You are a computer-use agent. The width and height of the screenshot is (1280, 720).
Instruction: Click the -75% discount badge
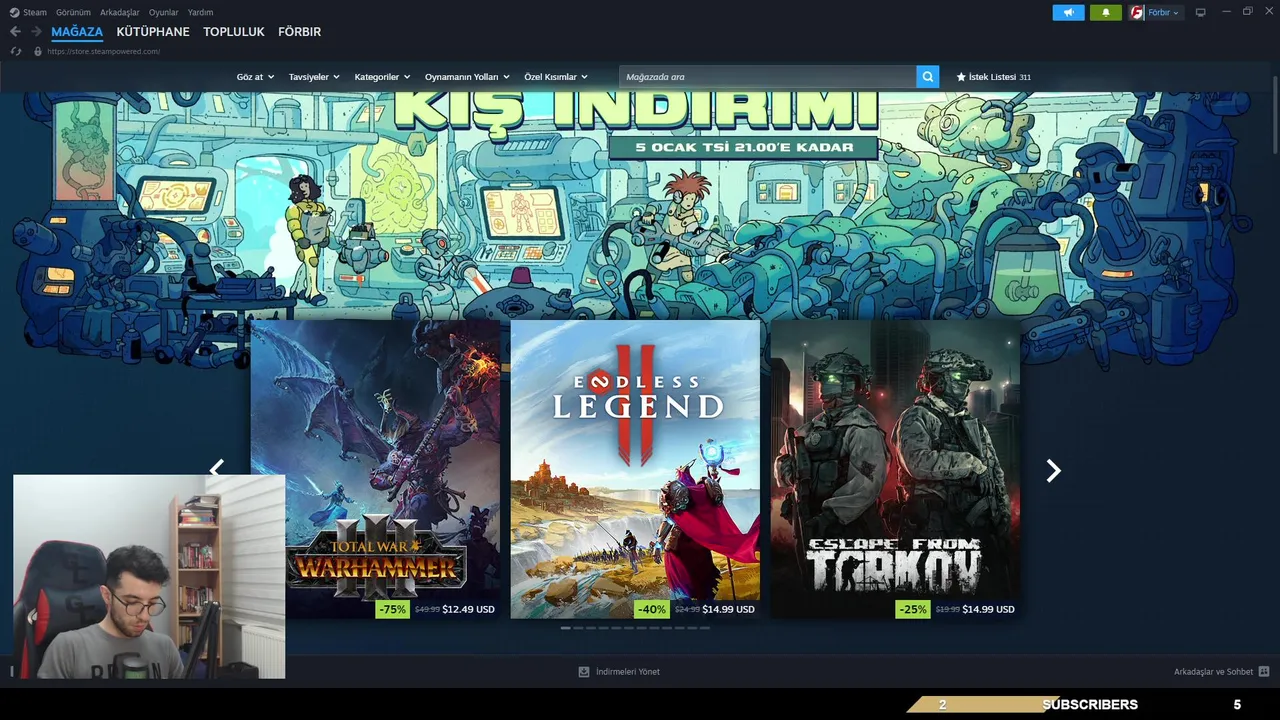pyautogui.click(x=392, y=609)
